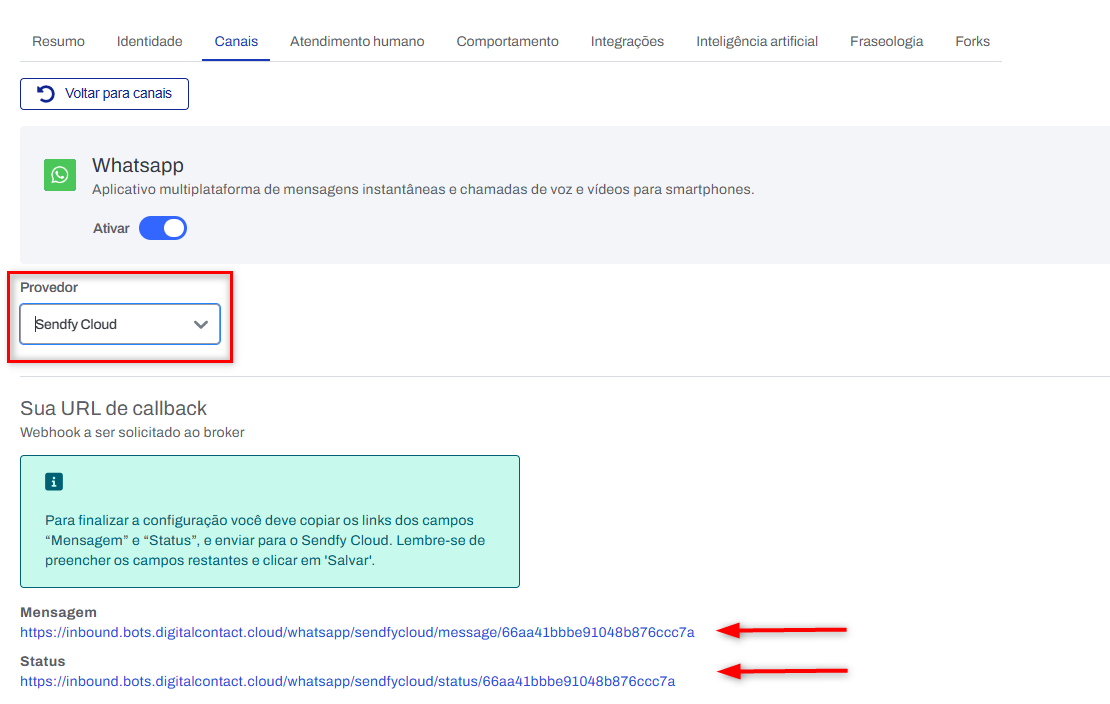Click the green WhatsApp logo icon
Image resolution: width=1110 pixels, height=704 pixels.
coord(60,175)
